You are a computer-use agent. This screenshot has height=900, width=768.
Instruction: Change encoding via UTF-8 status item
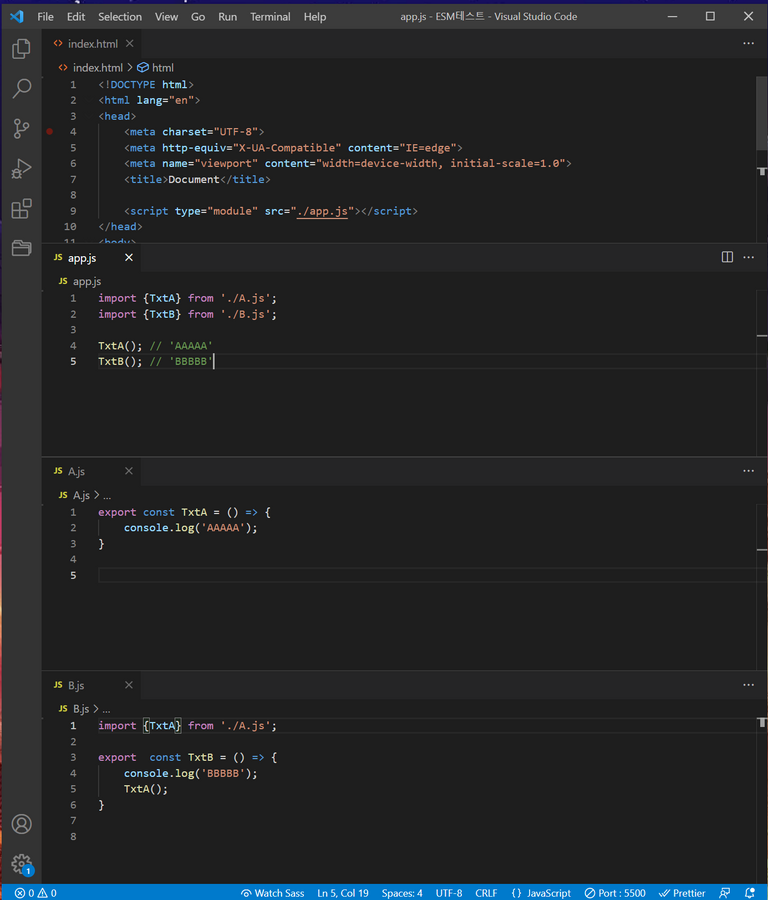point(449,893)
